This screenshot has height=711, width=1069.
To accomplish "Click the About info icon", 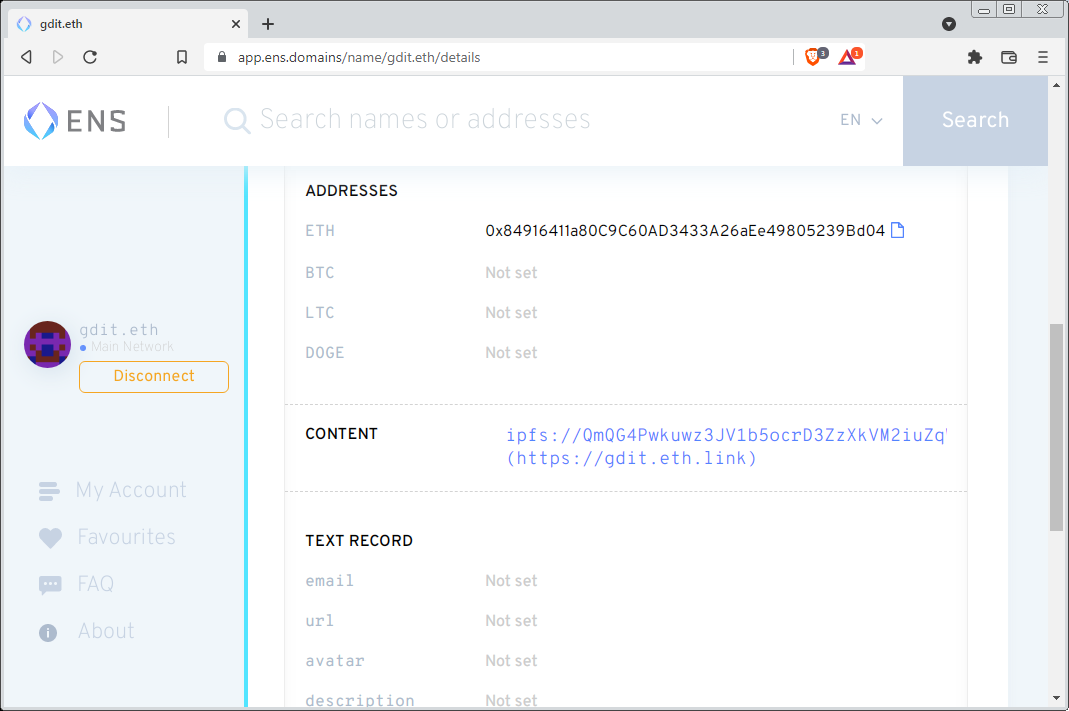I will [x=48, y=633].
